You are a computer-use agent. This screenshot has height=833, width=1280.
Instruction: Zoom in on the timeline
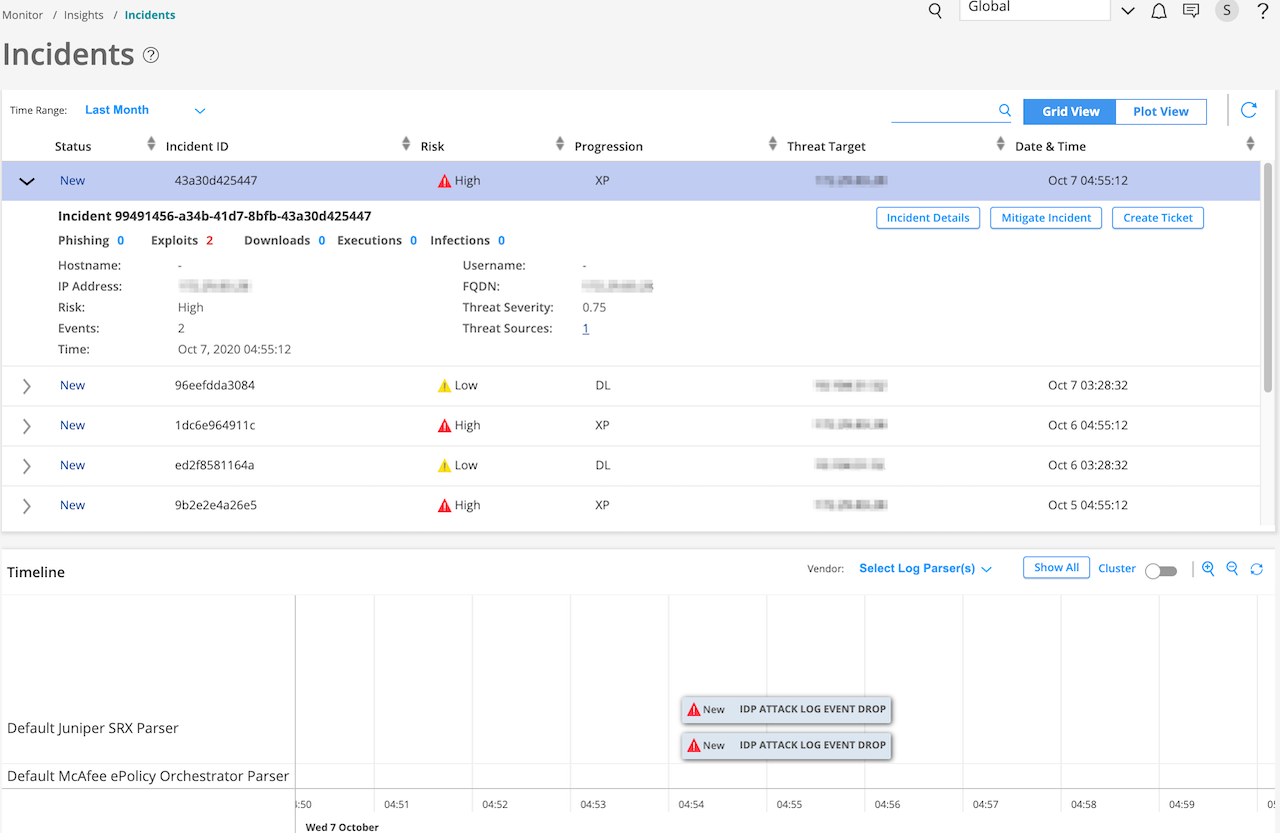point(1208,569)
